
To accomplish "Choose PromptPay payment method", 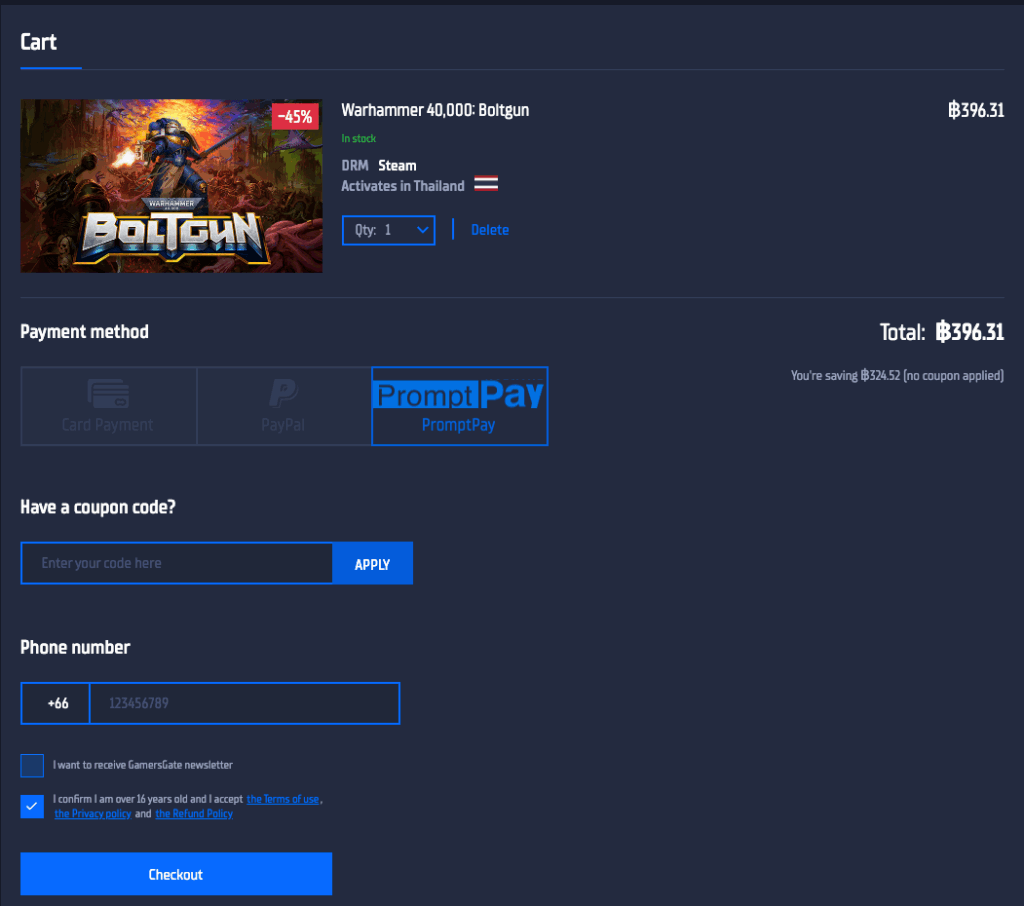I will coord(460,406).
